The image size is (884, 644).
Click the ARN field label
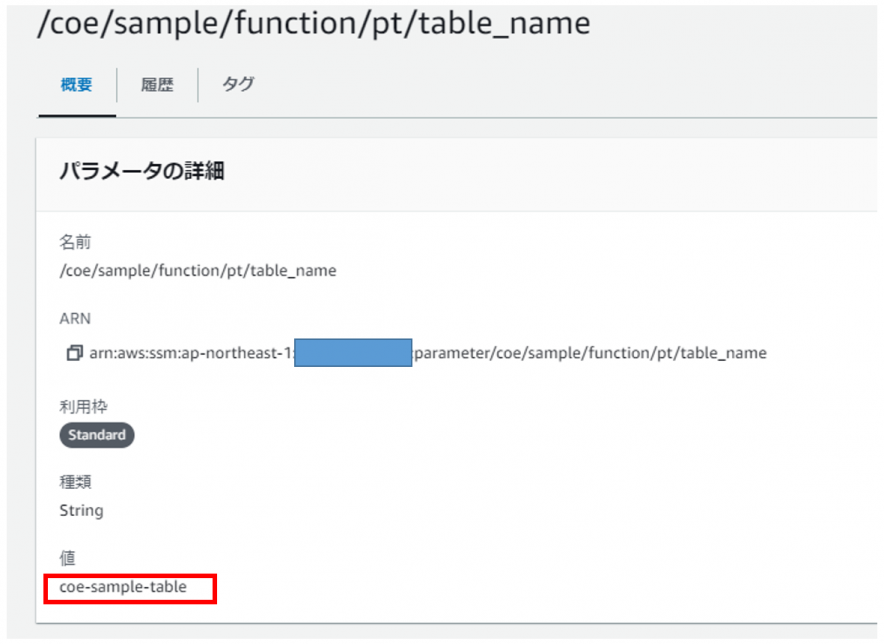tap(75, 319)
